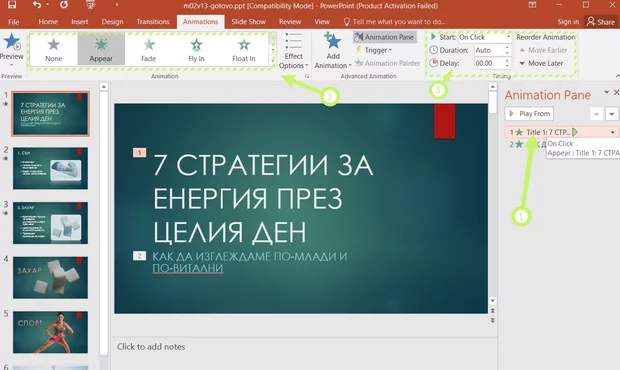
Task: Open the Trigger dropdown
Action: point(373,50)
